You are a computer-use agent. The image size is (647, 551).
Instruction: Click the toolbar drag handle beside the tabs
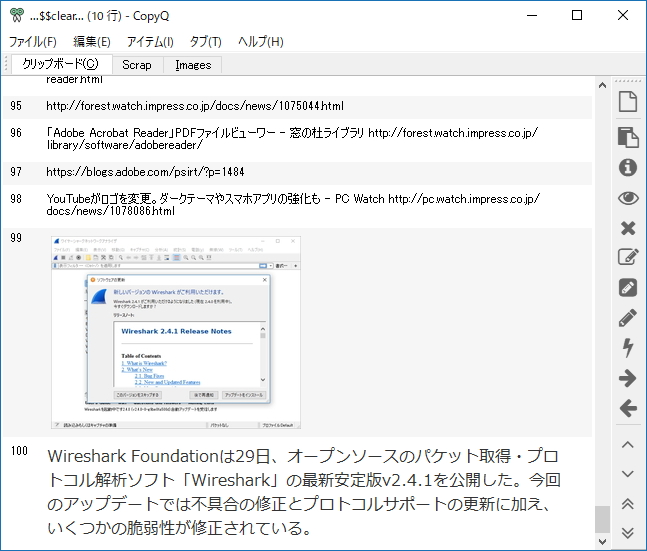(x=6, y=64)
